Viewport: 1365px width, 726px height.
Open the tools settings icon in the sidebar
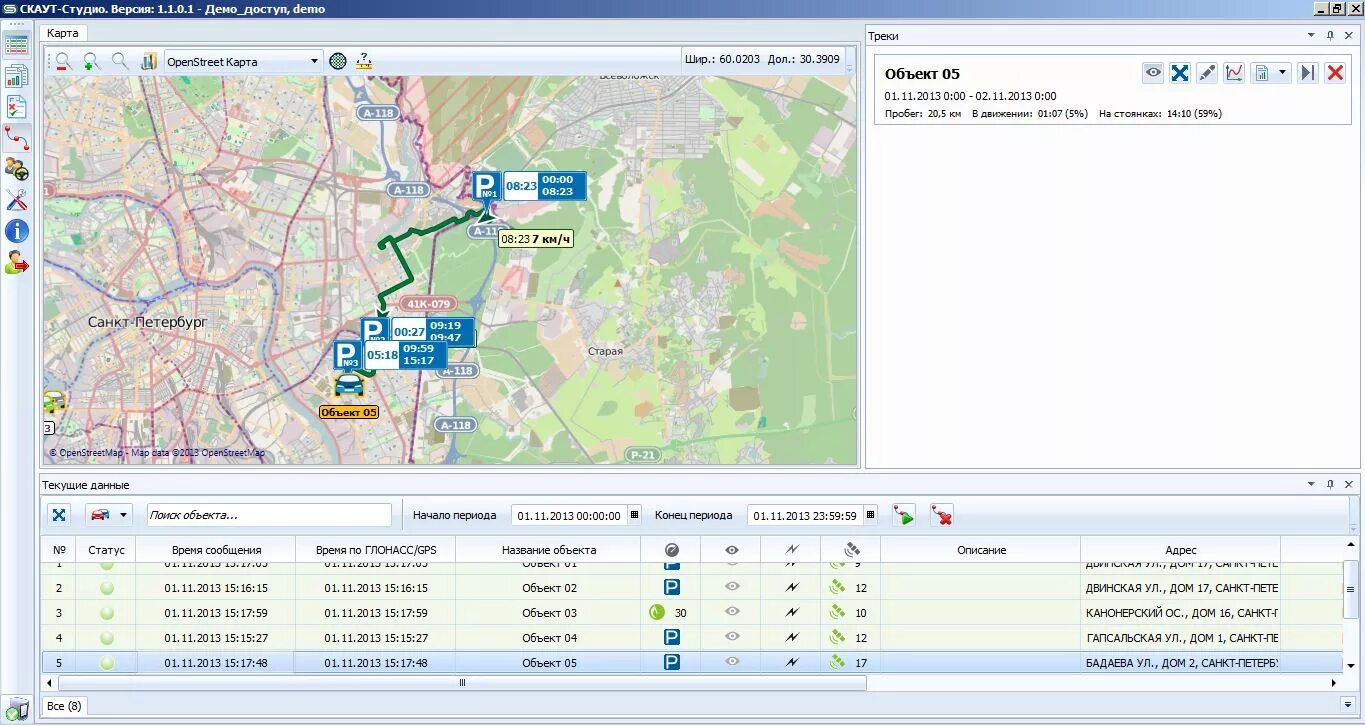point(16,200)
